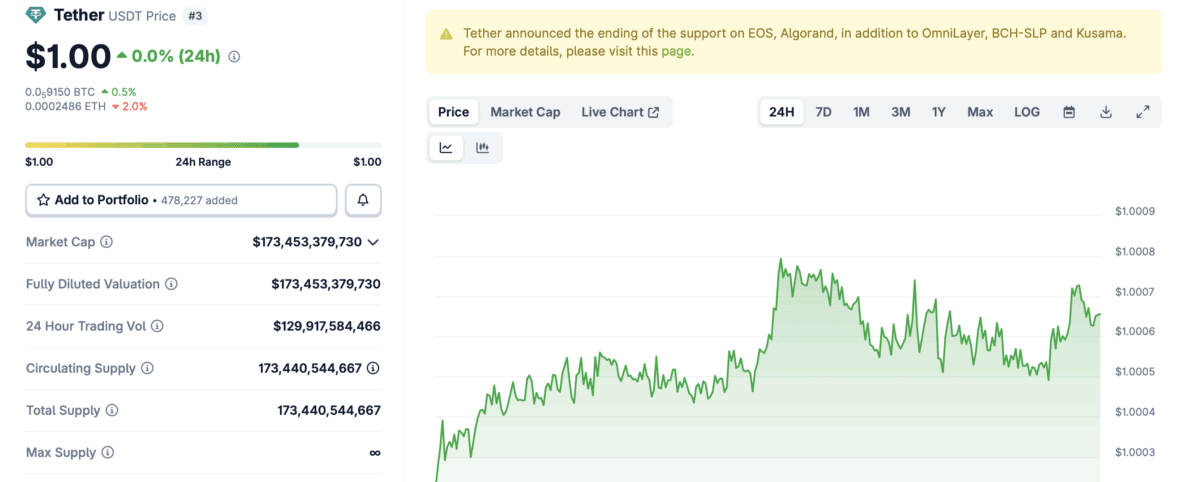Image resolution: width=1200 pixels, height=482 pixels.
Task: Open the 'page' link in announcement
Action: 676,51
